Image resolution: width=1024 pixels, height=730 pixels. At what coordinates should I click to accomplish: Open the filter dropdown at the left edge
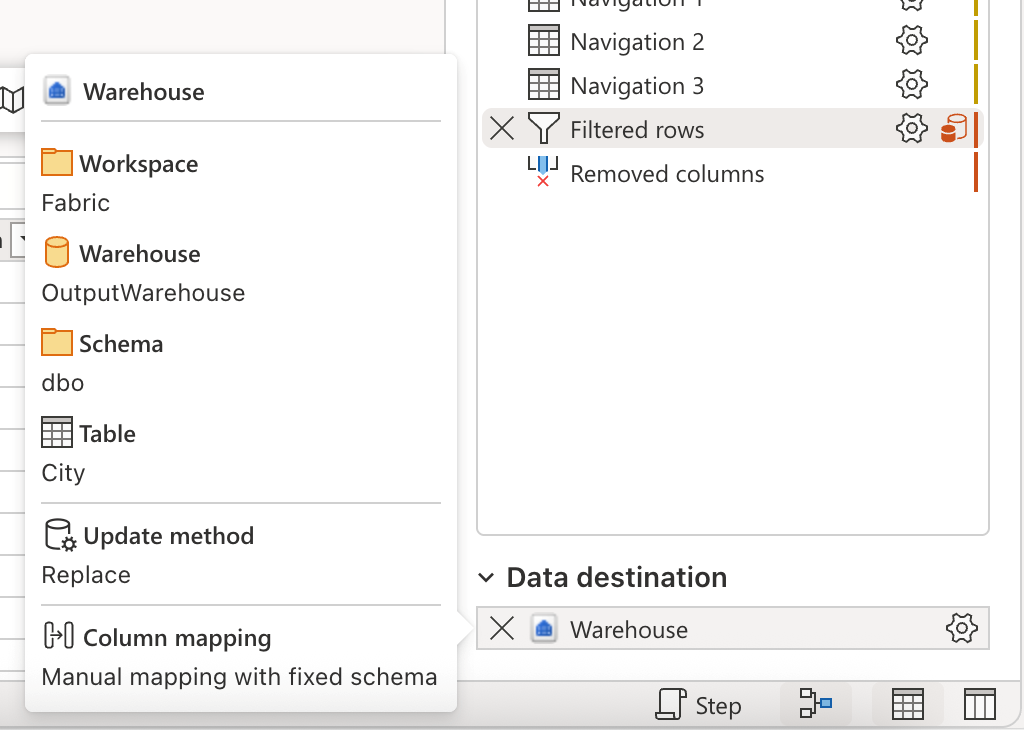22,240
